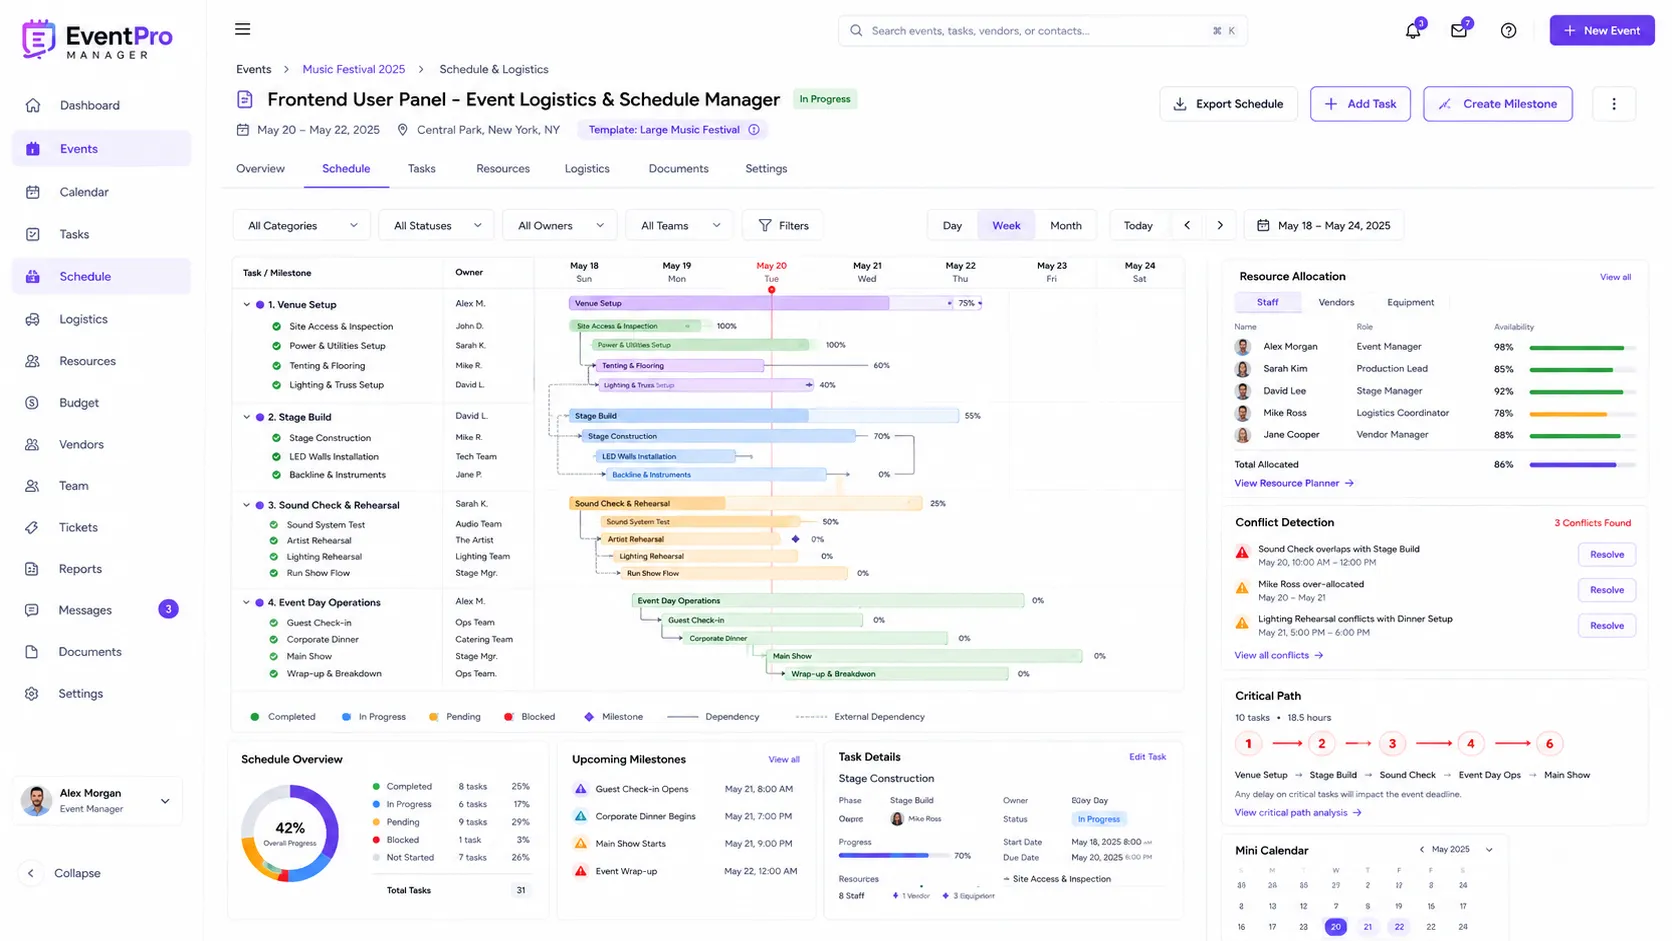
Task: Switch to the Logistics tab
Action: click(587, 169)
